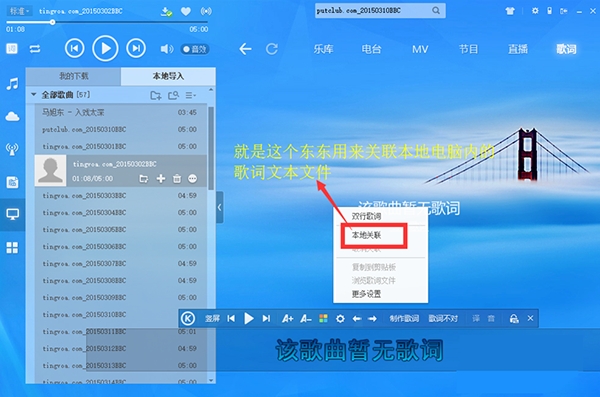Click Kugou K logo on lyric toolbar

tap(188, 319)
